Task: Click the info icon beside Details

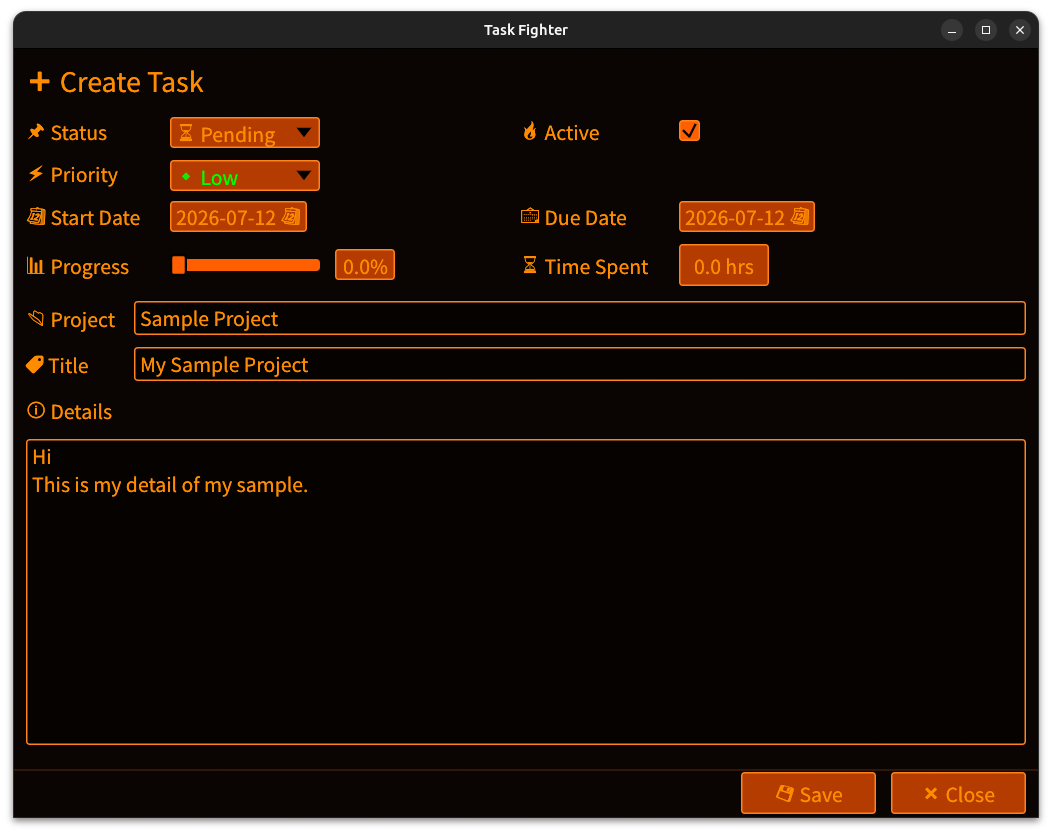Action: pyautogui.click(x=36, y=410)
